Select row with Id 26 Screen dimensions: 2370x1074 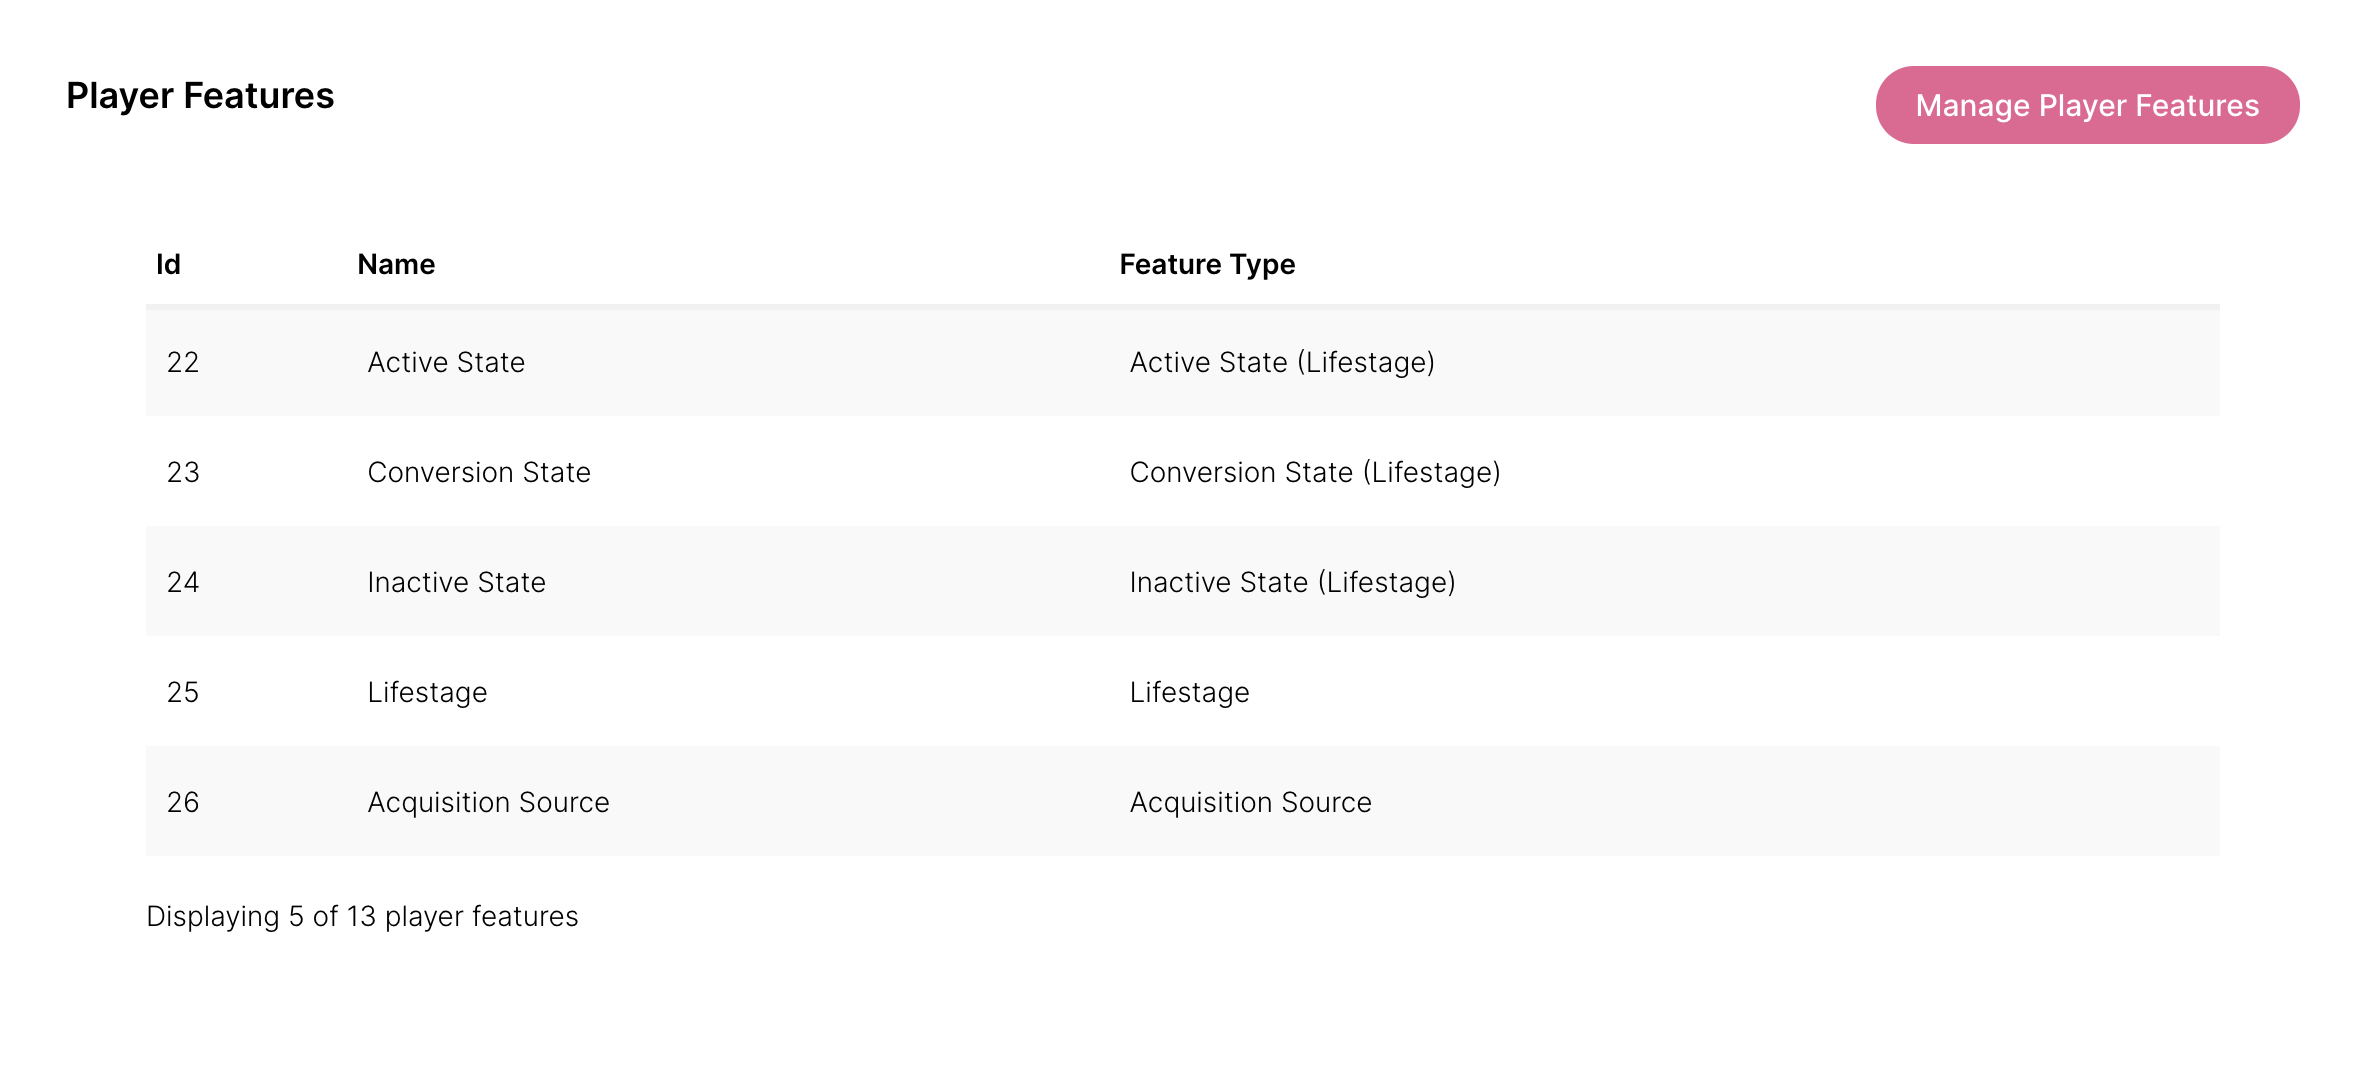tap(183, 802)
